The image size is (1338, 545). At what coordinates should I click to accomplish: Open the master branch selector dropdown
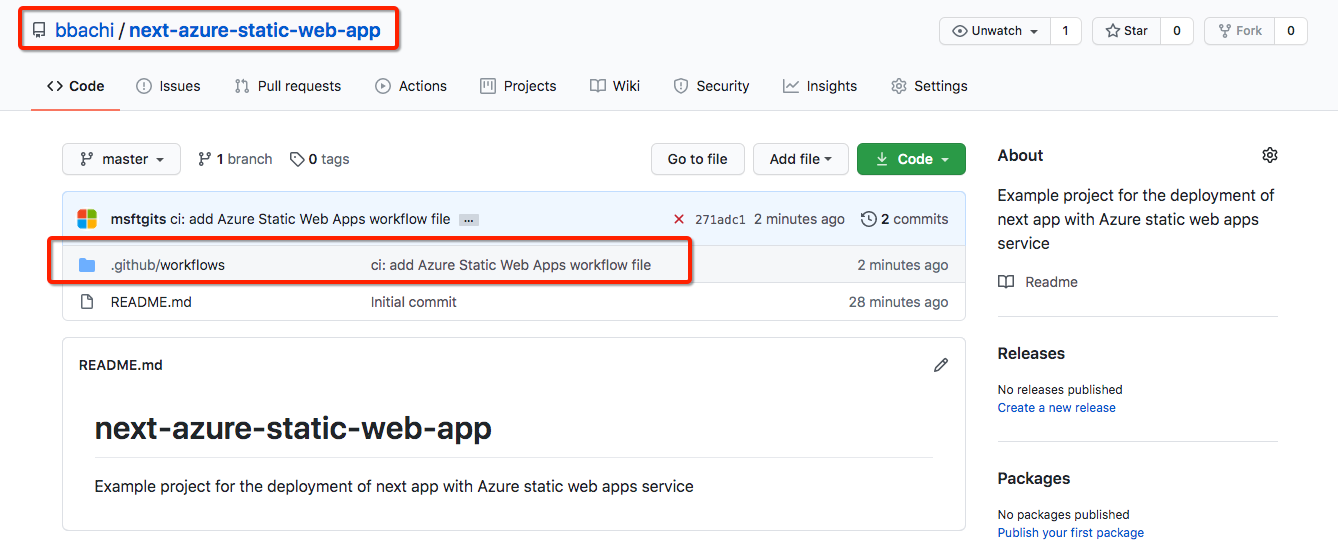(x=121, y=159)
